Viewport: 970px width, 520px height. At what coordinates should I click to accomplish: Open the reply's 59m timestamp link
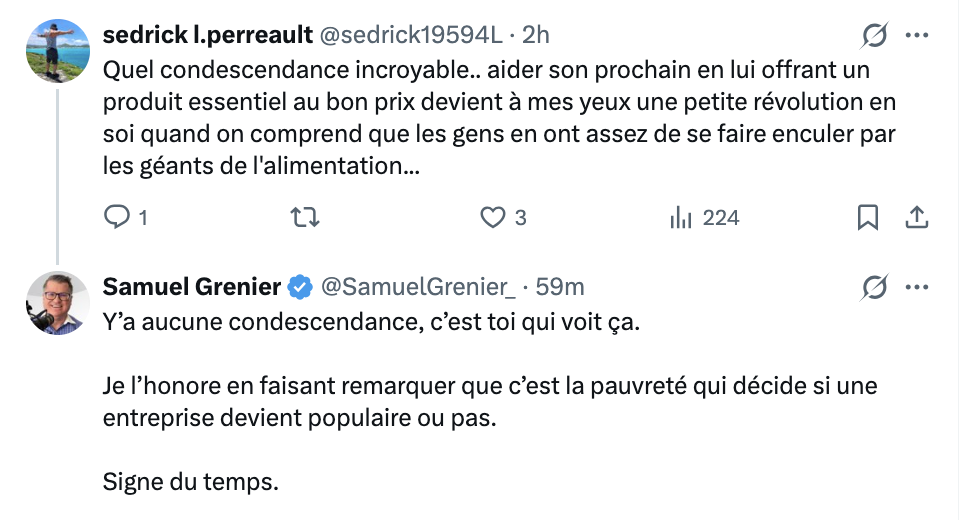pos(560,288)
